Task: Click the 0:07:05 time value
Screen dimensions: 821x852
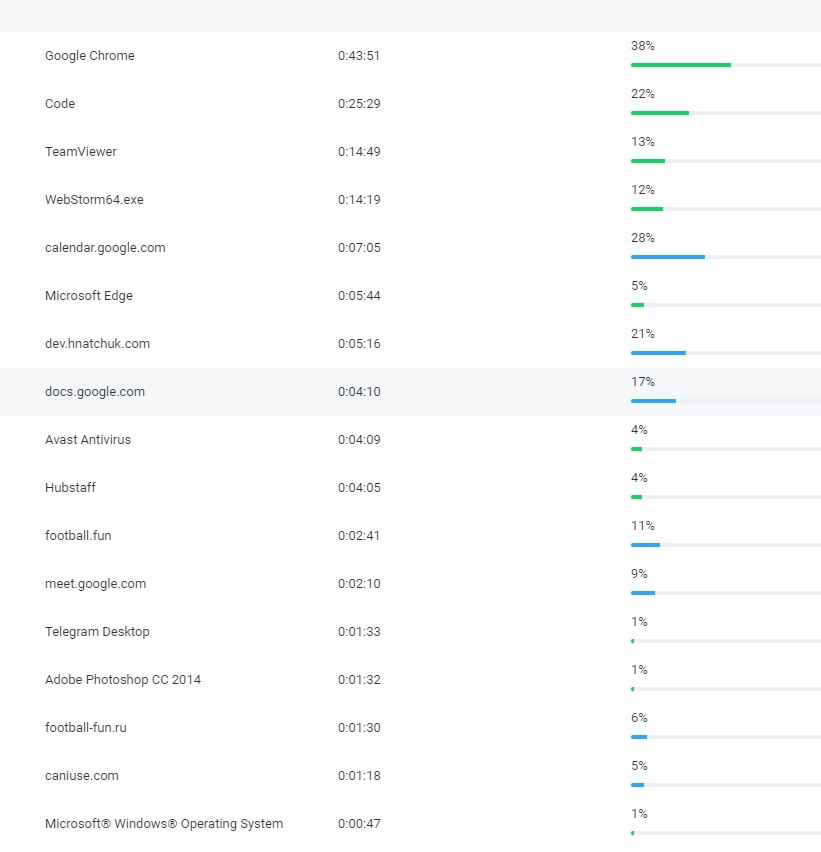Action: [x=359, y=248]
